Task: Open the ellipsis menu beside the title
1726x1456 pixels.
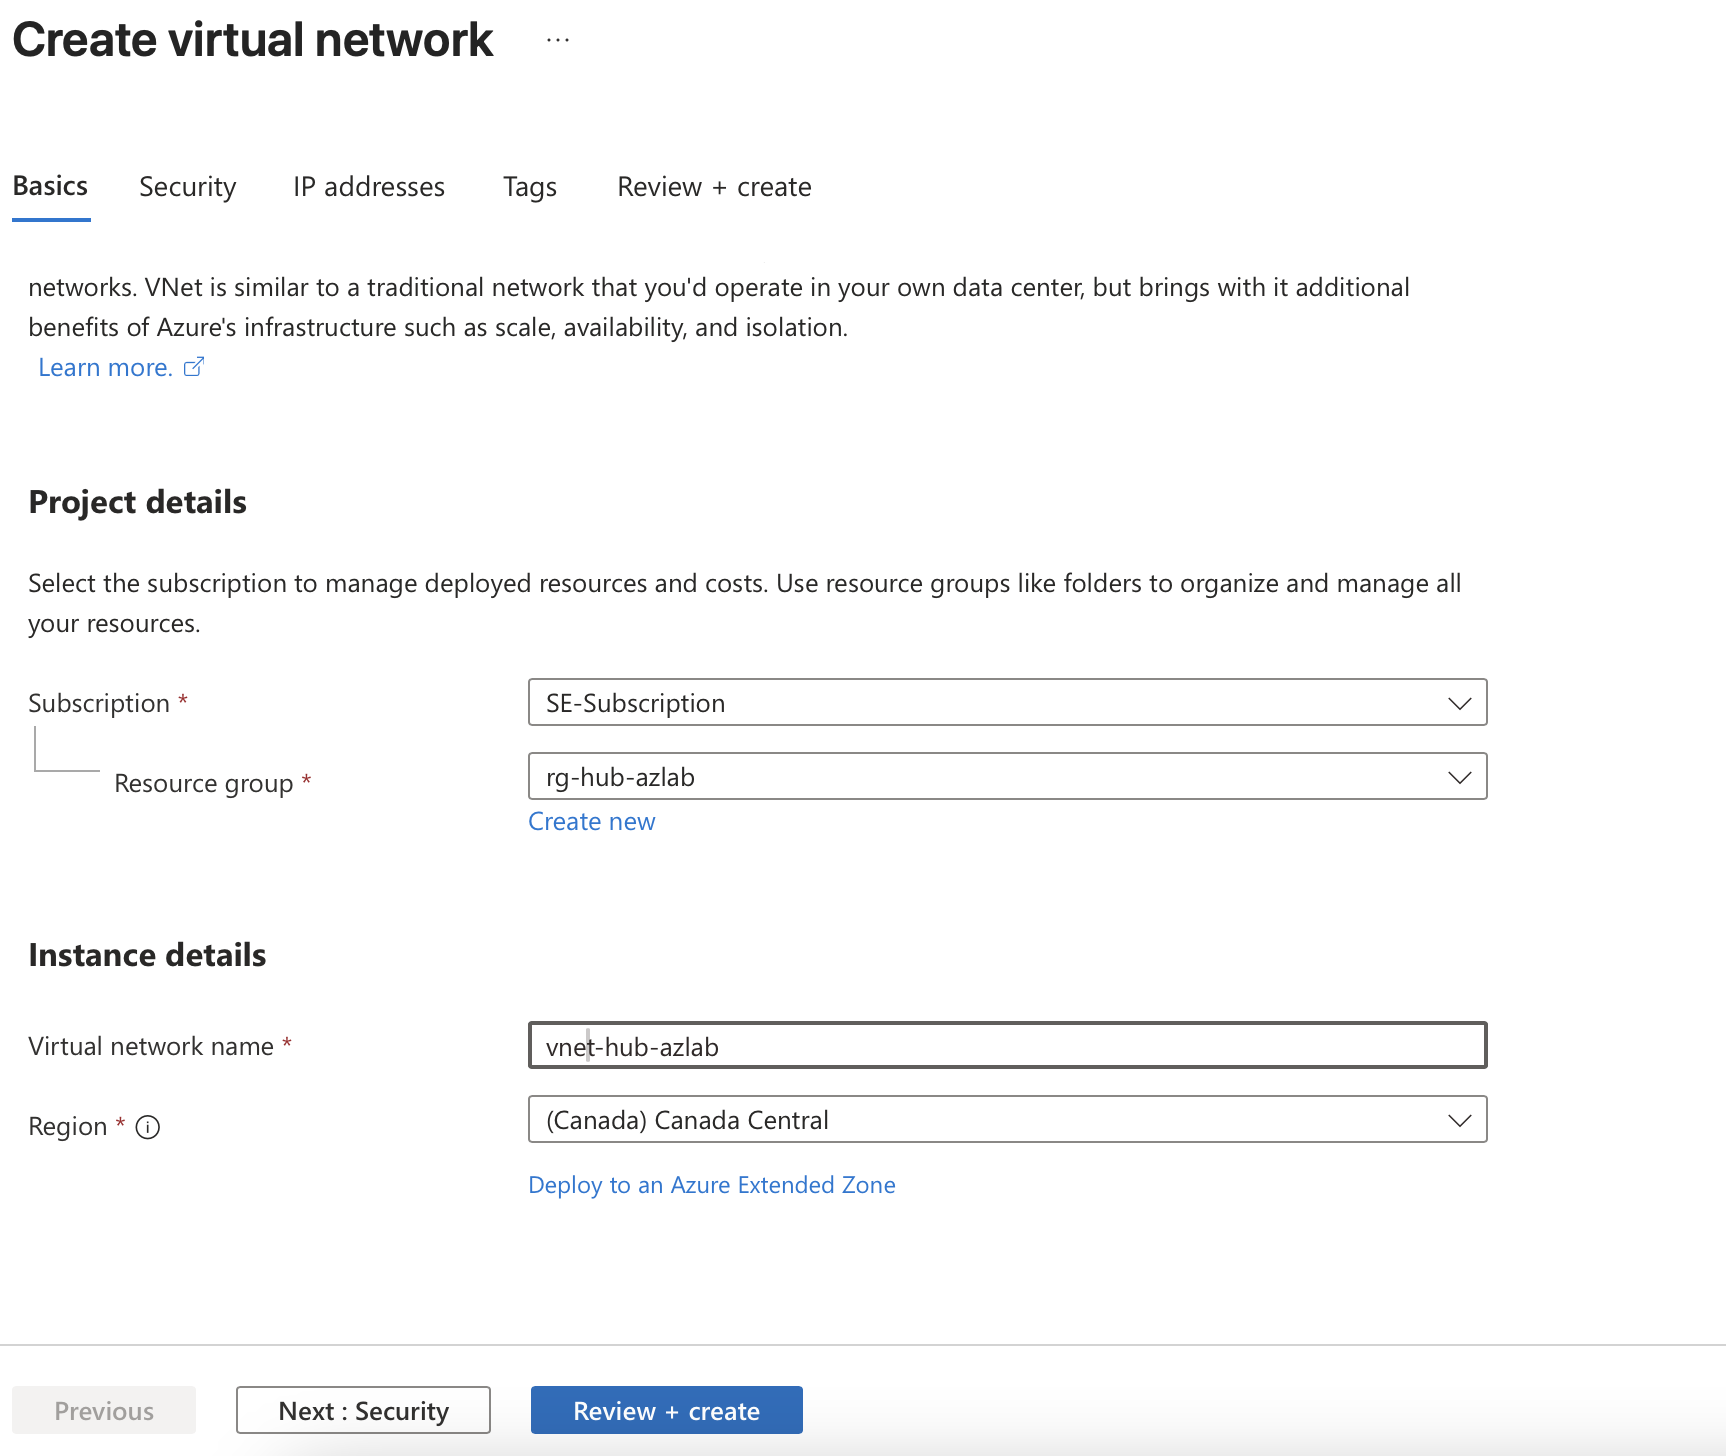Action: tap(558, 40)
